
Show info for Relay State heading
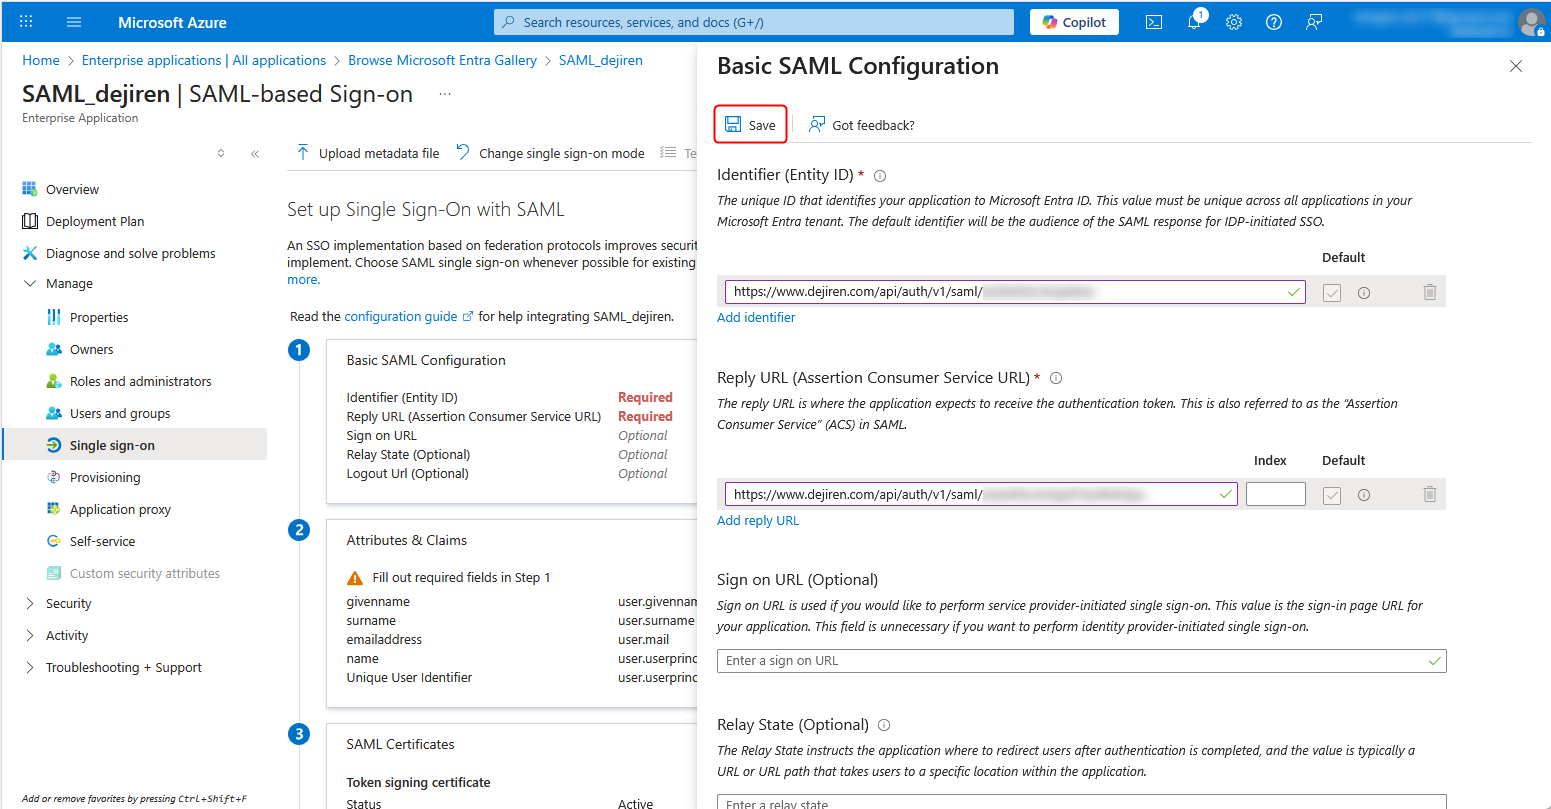click(884, 725)
